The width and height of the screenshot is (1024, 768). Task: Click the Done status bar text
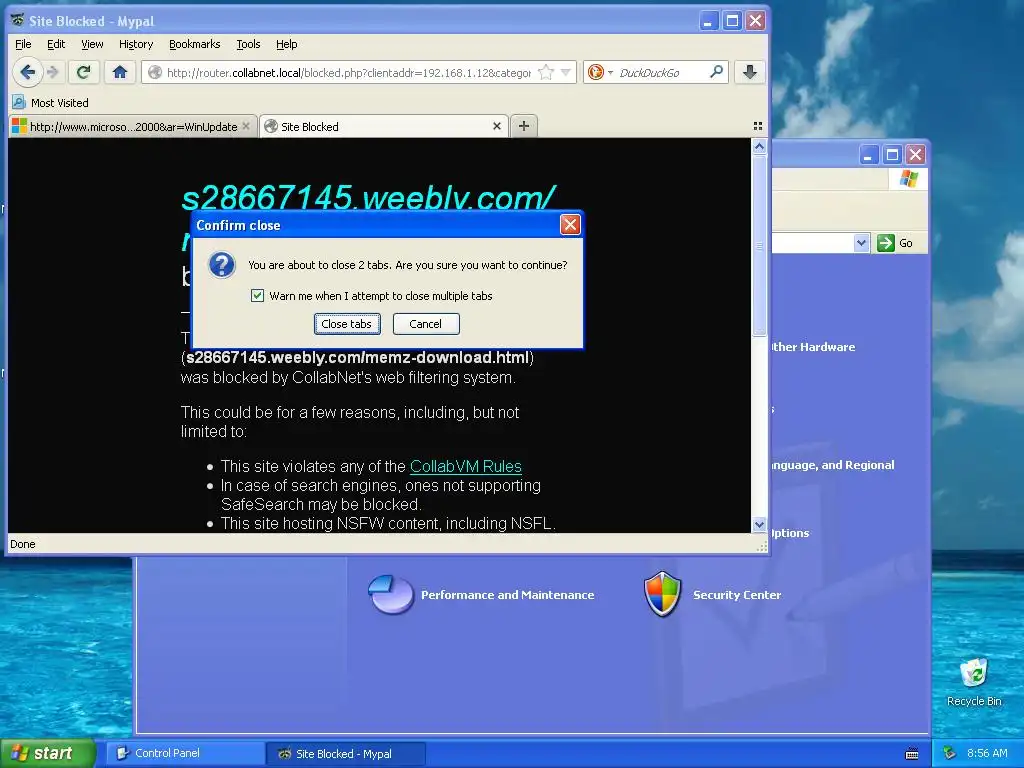(x=23, y=544)
